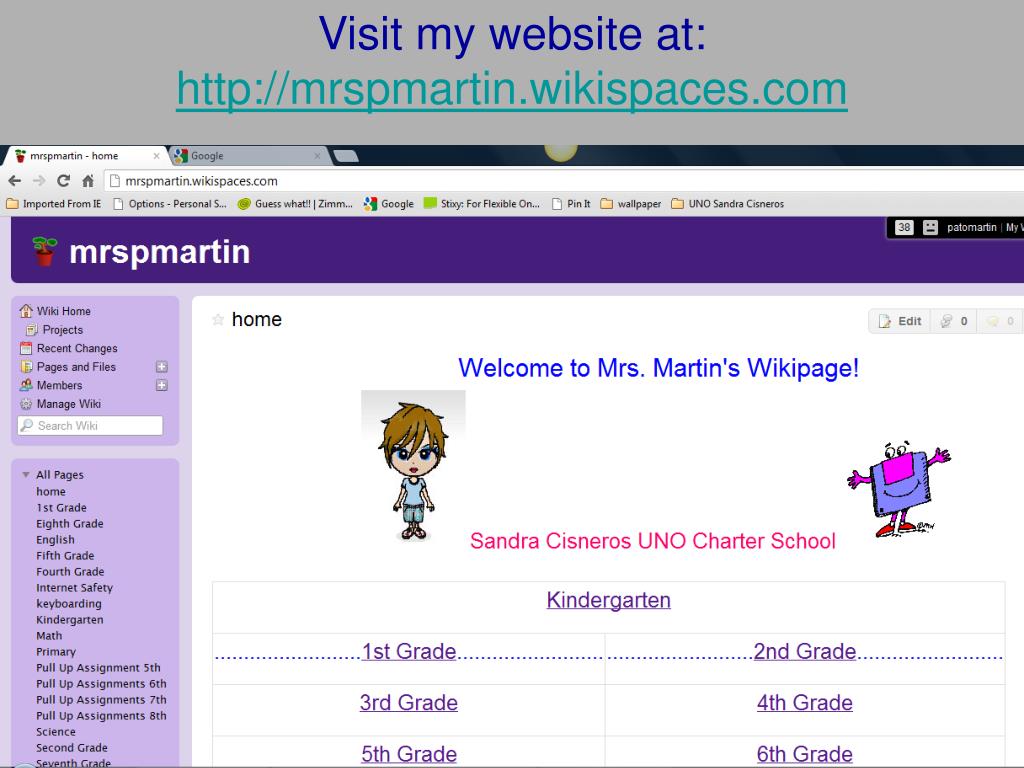Image resolution: width=1024 pixels, height=768 pixels.
Task: Open the discussion icon showing 0
Action: [x=953, y=321]
